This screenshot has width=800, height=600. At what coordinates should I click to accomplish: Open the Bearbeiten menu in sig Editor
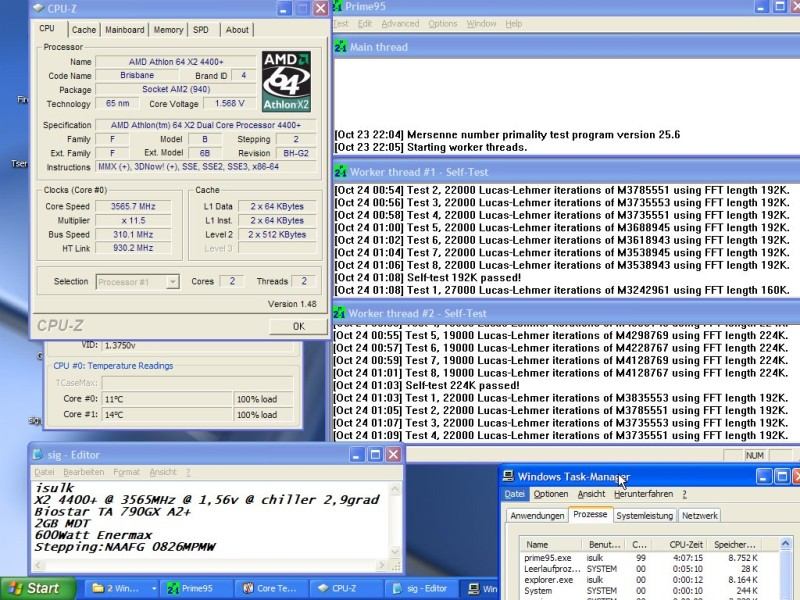coord(84,472)
